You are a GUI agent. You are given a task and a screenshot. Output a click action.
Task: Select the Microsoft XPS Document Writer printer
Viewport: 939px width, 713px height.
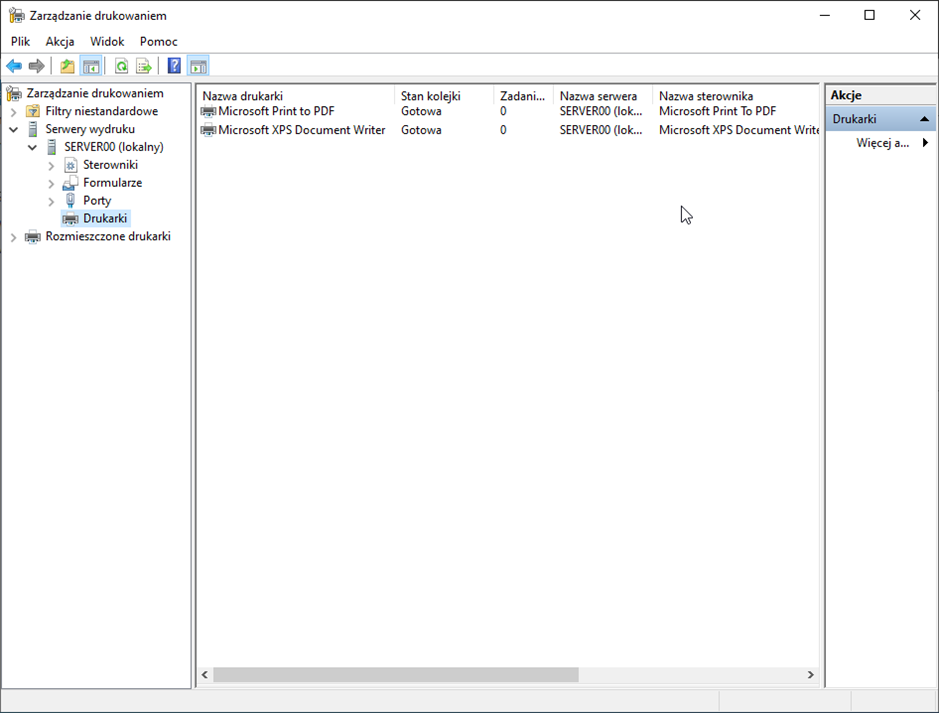(x=301, y=130)
